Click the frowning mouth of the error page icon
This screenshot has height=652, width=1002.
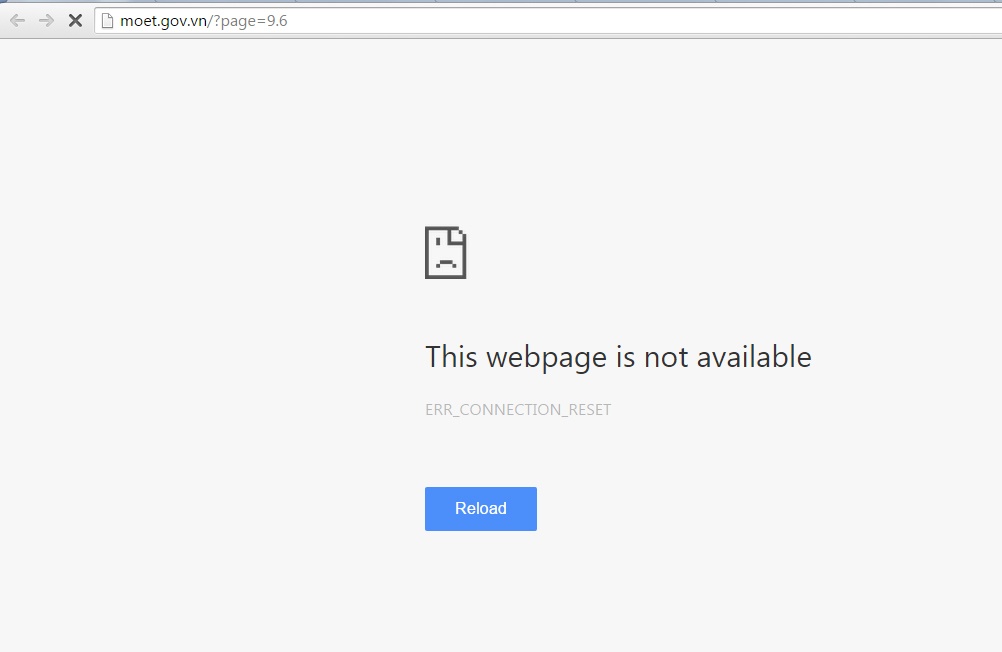pos(445,263)
